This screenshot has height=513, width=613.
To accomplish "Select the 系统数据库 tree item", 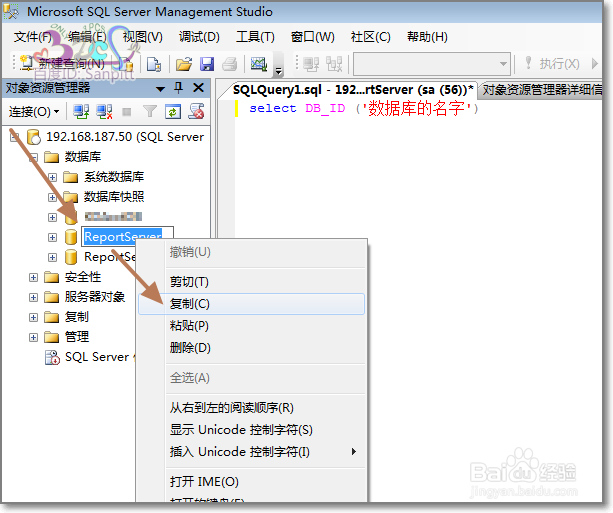I will click(114, 177).
